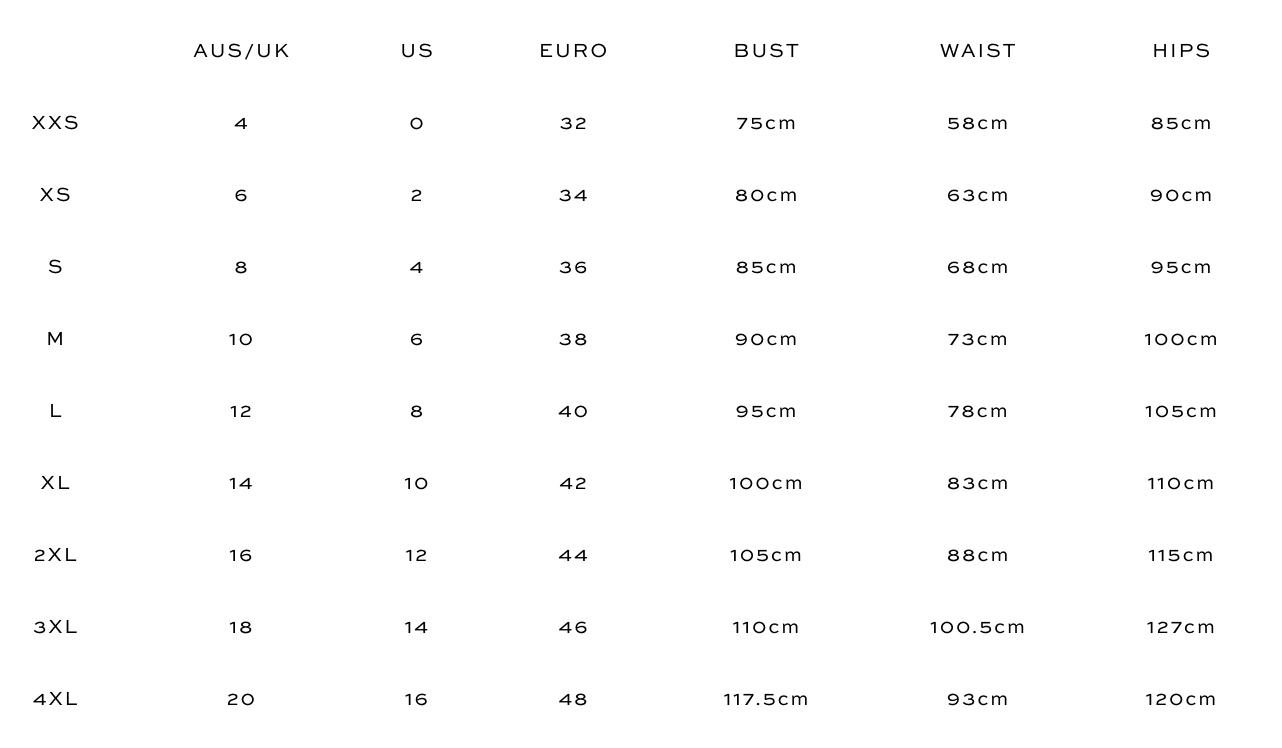Click the 127cm hips measurement
Screen dimensions: 1282x748
[x=1181, y=627]
